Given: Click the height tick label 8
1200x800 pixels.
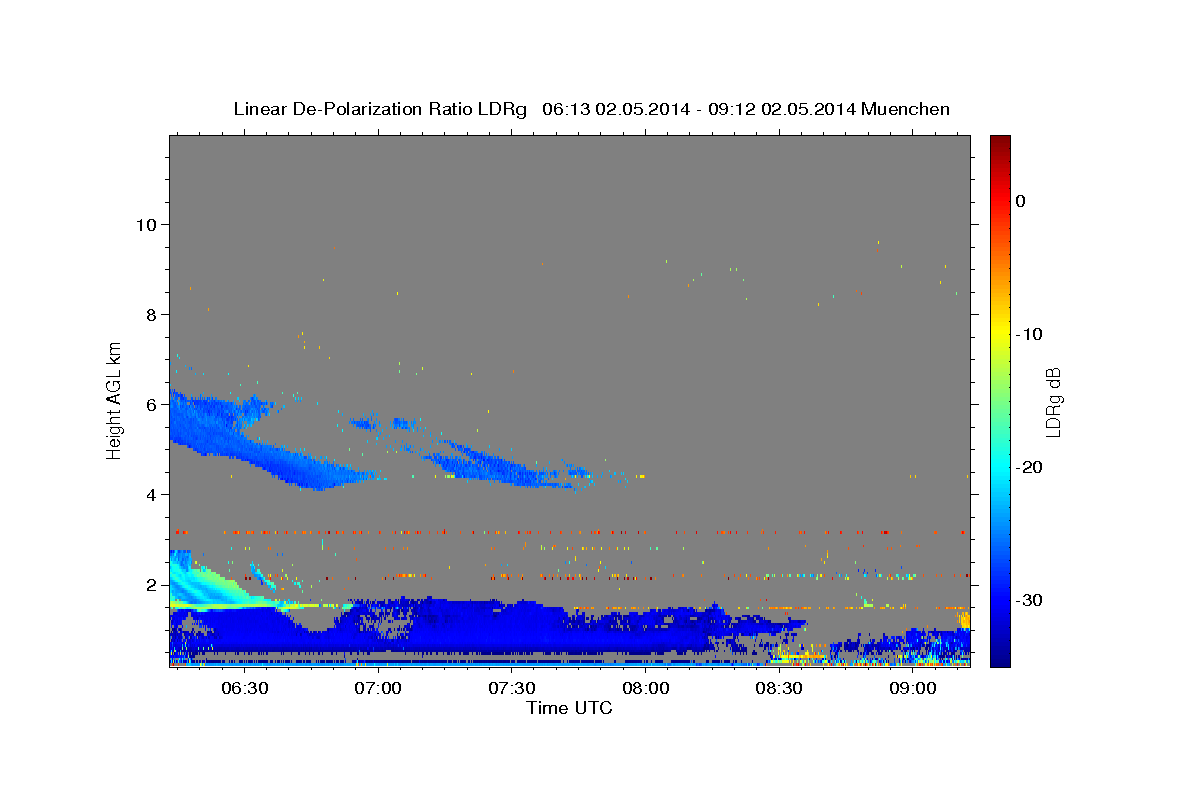Looking at the screenshot, I should pos(151,314).
